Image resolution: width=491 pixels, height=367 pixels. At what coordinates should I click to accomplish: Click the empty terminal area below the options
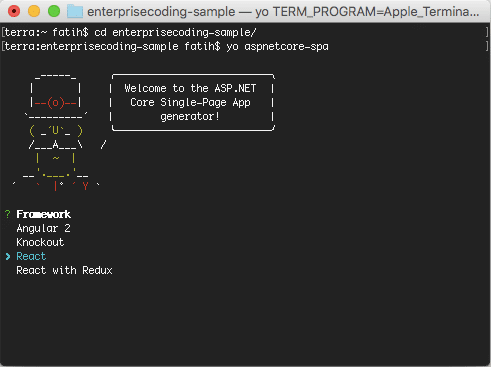click(245, 320)
